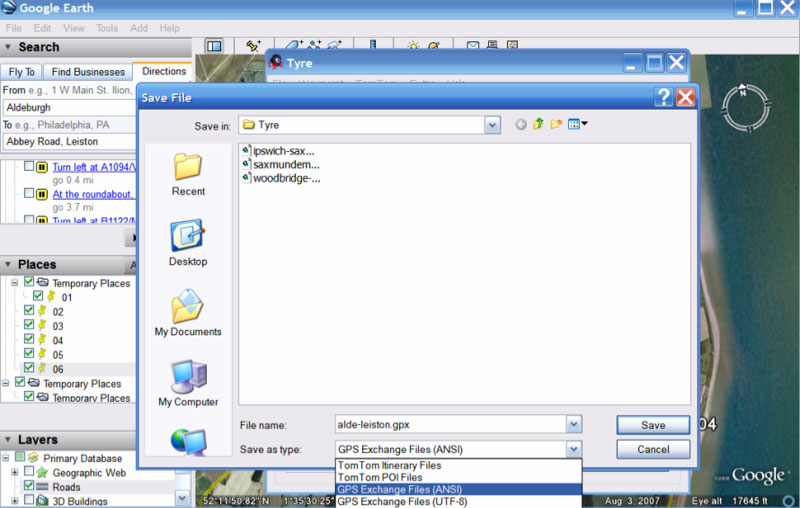Screen dimensions: 800x508
Task: Open the Desktop shortcut in Save dialog
Action: 188,243
